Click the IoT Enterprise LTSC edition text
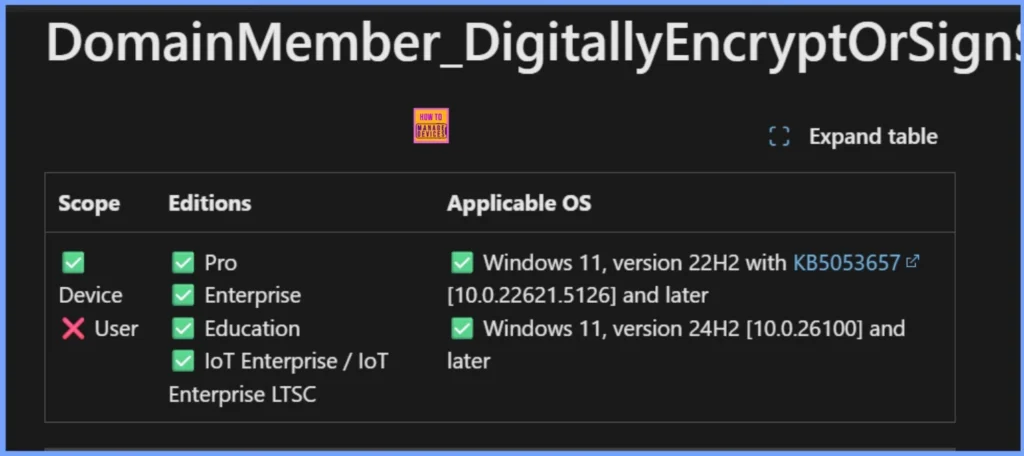Screen dimensions: 1024x456 point(242,394)
